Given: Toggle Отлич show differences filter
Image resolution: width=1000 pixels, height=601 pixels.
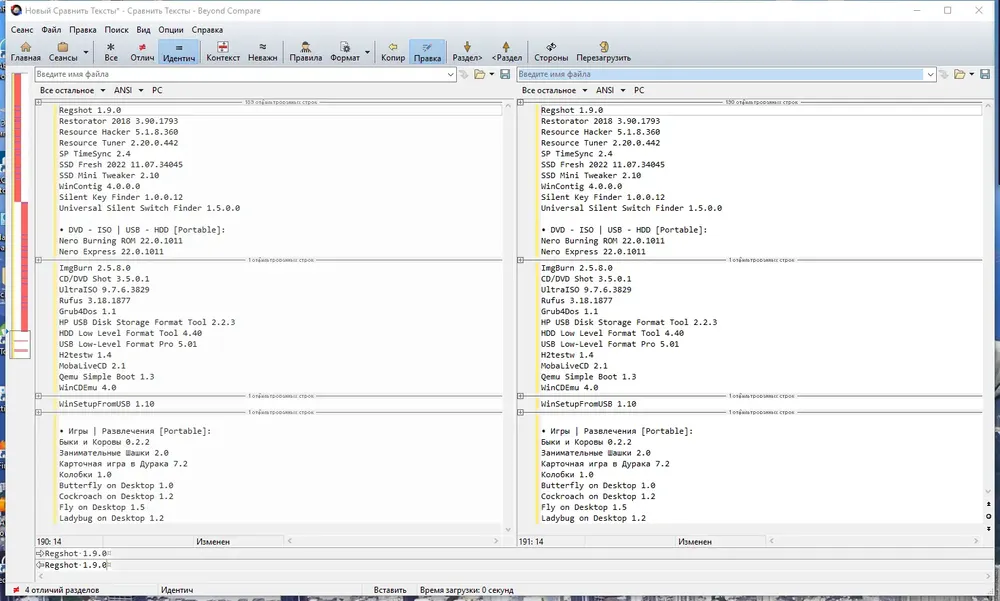Looking at the screenshot, I should (x=142, y=52).
